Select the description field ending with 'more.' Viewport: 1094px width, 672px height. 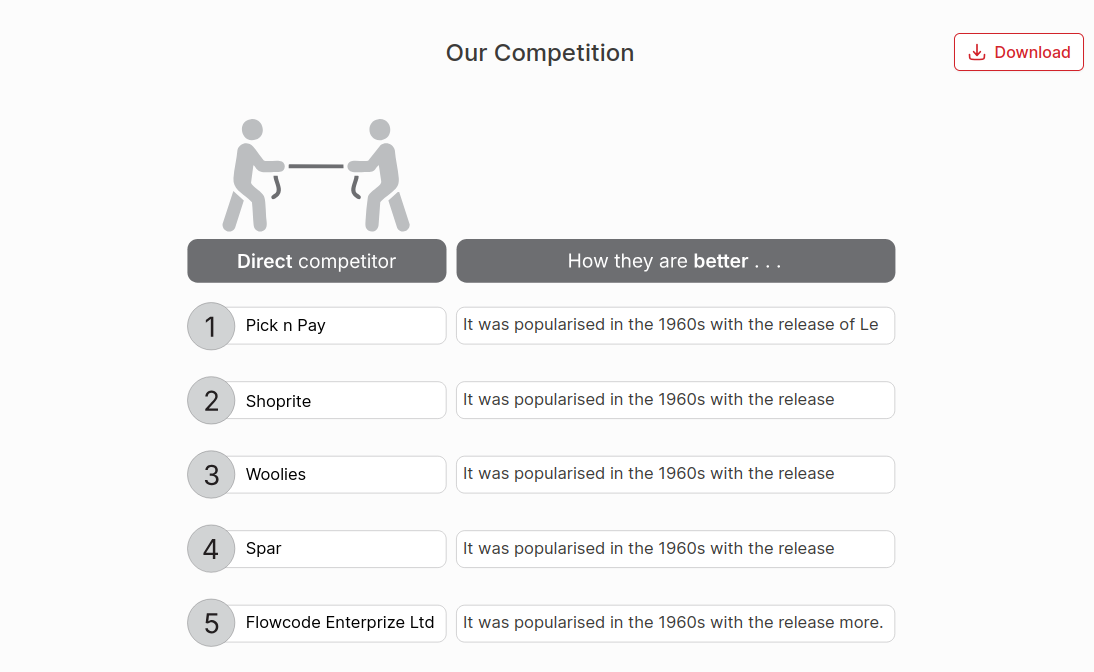(x=675, y=623)
